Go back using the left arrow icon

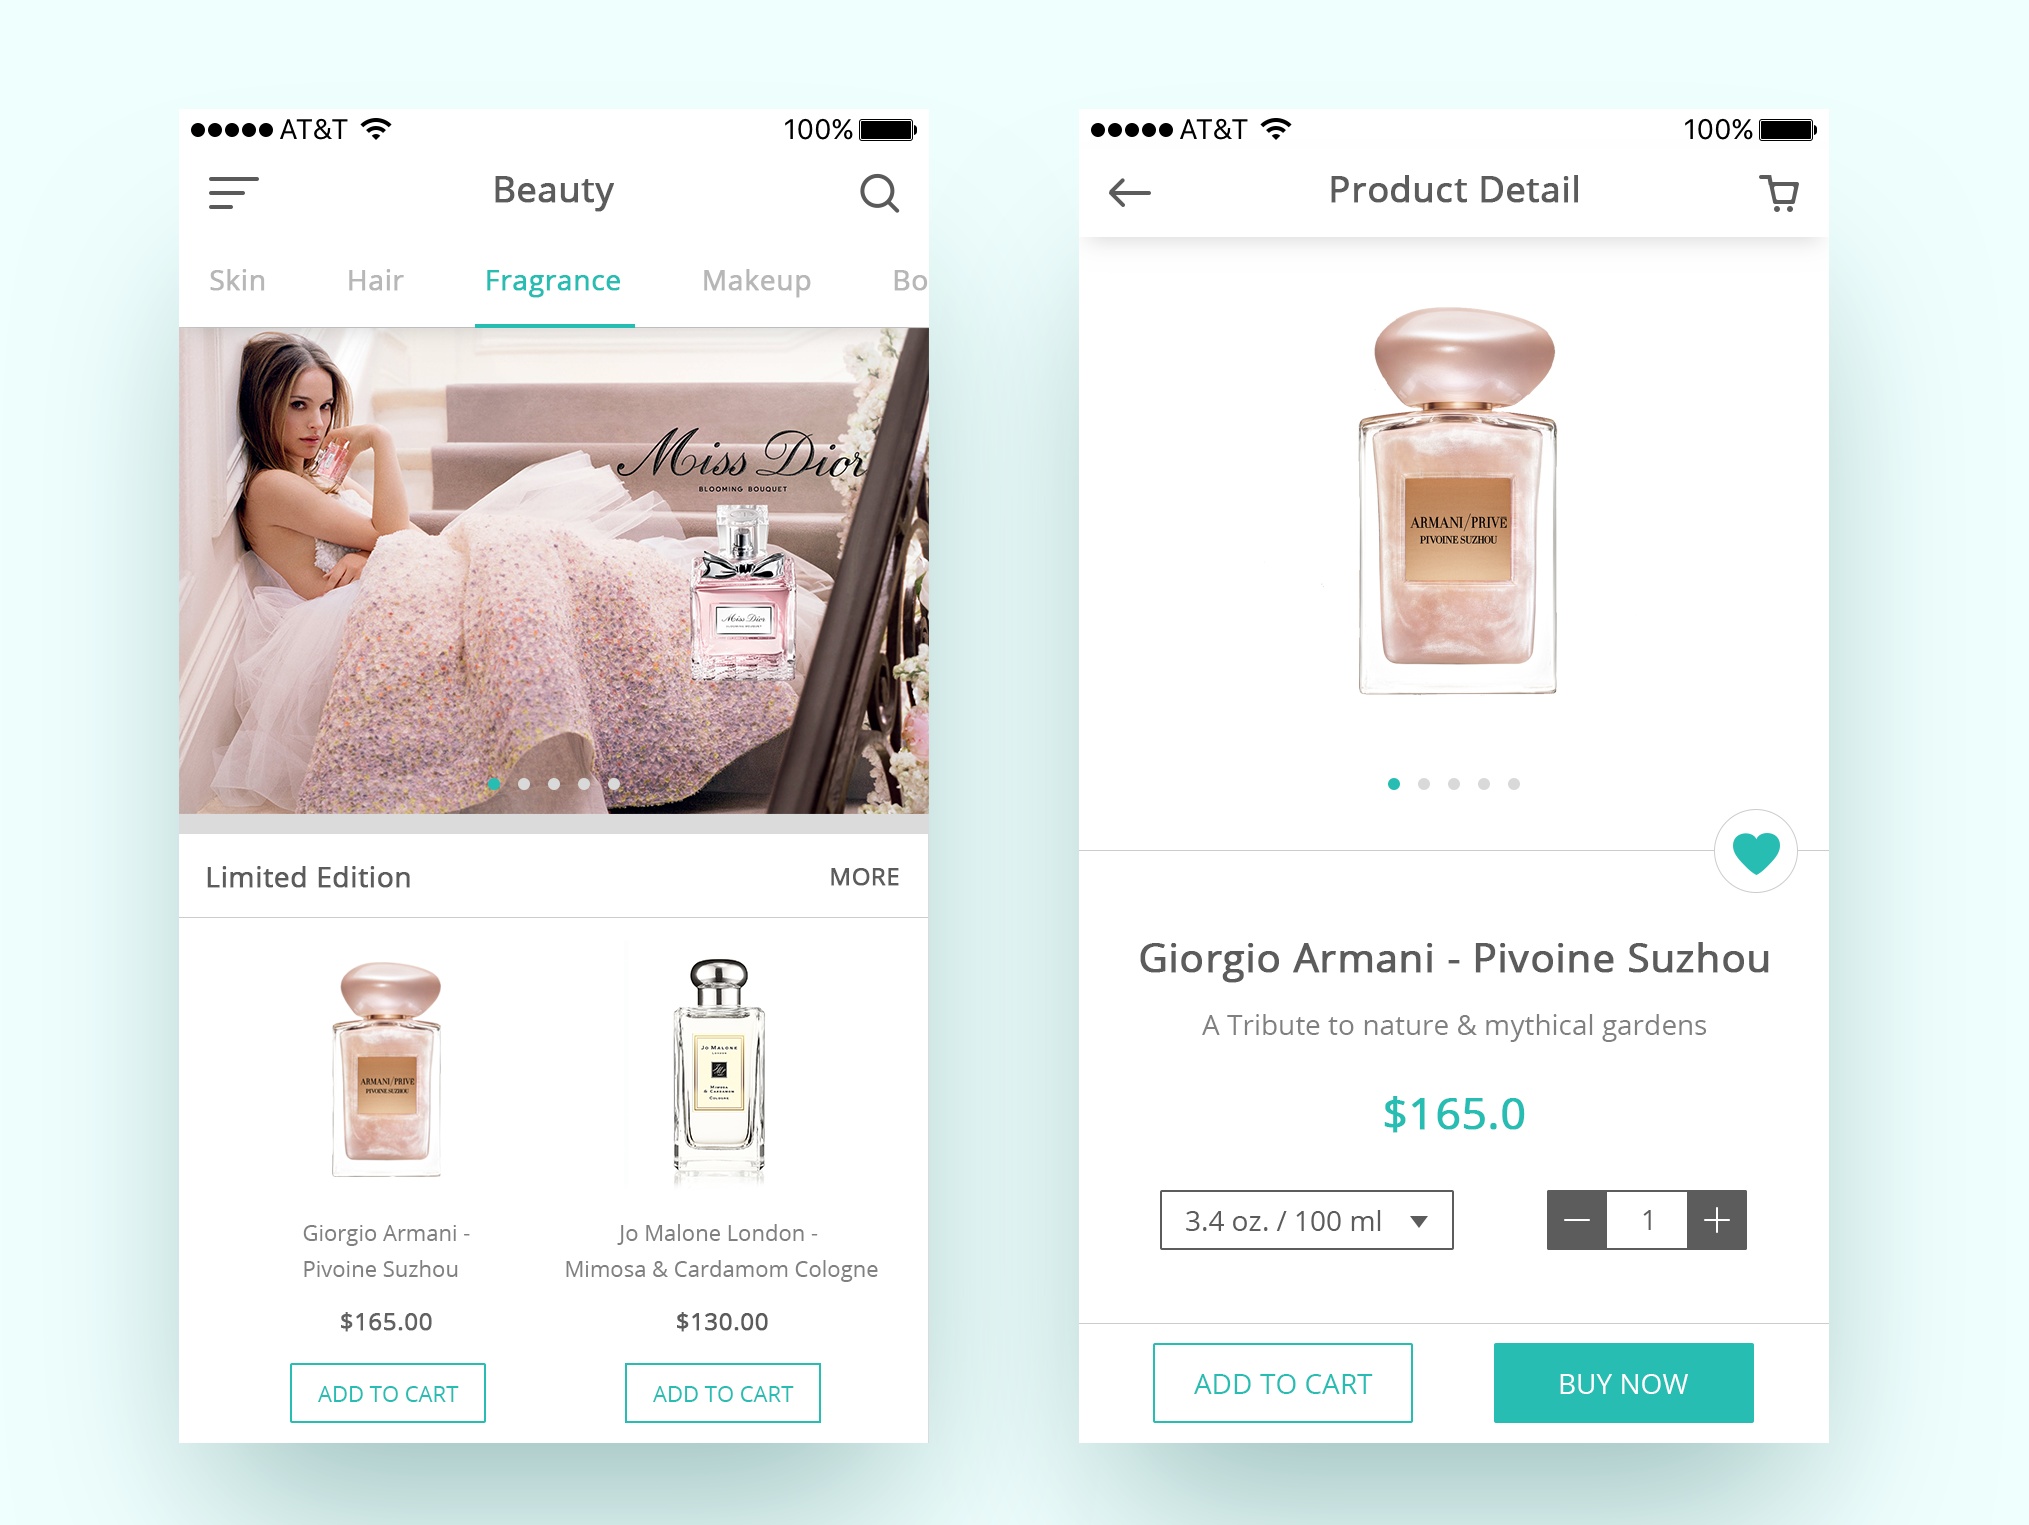click(1130, 192)
